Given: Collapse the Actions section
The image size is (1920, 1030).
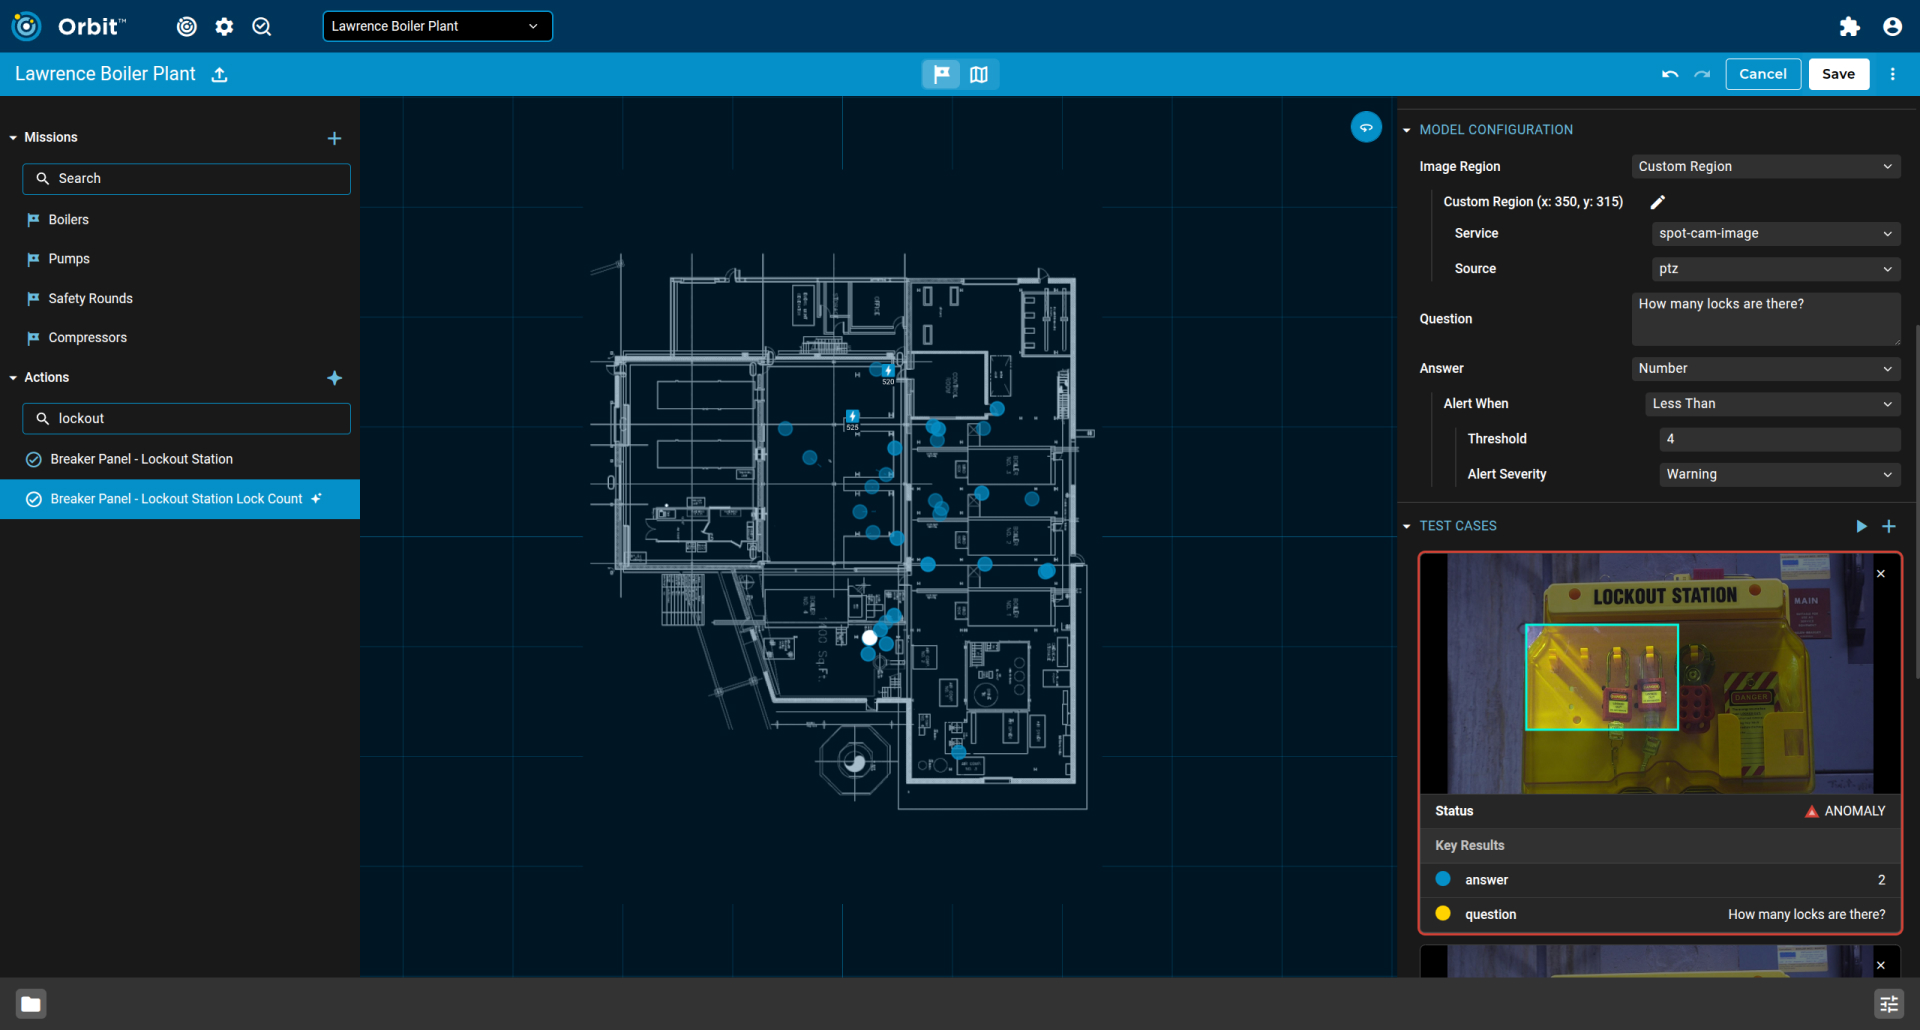Looking at the screenshot, I should pyautogui.click(x=13, y=378).
